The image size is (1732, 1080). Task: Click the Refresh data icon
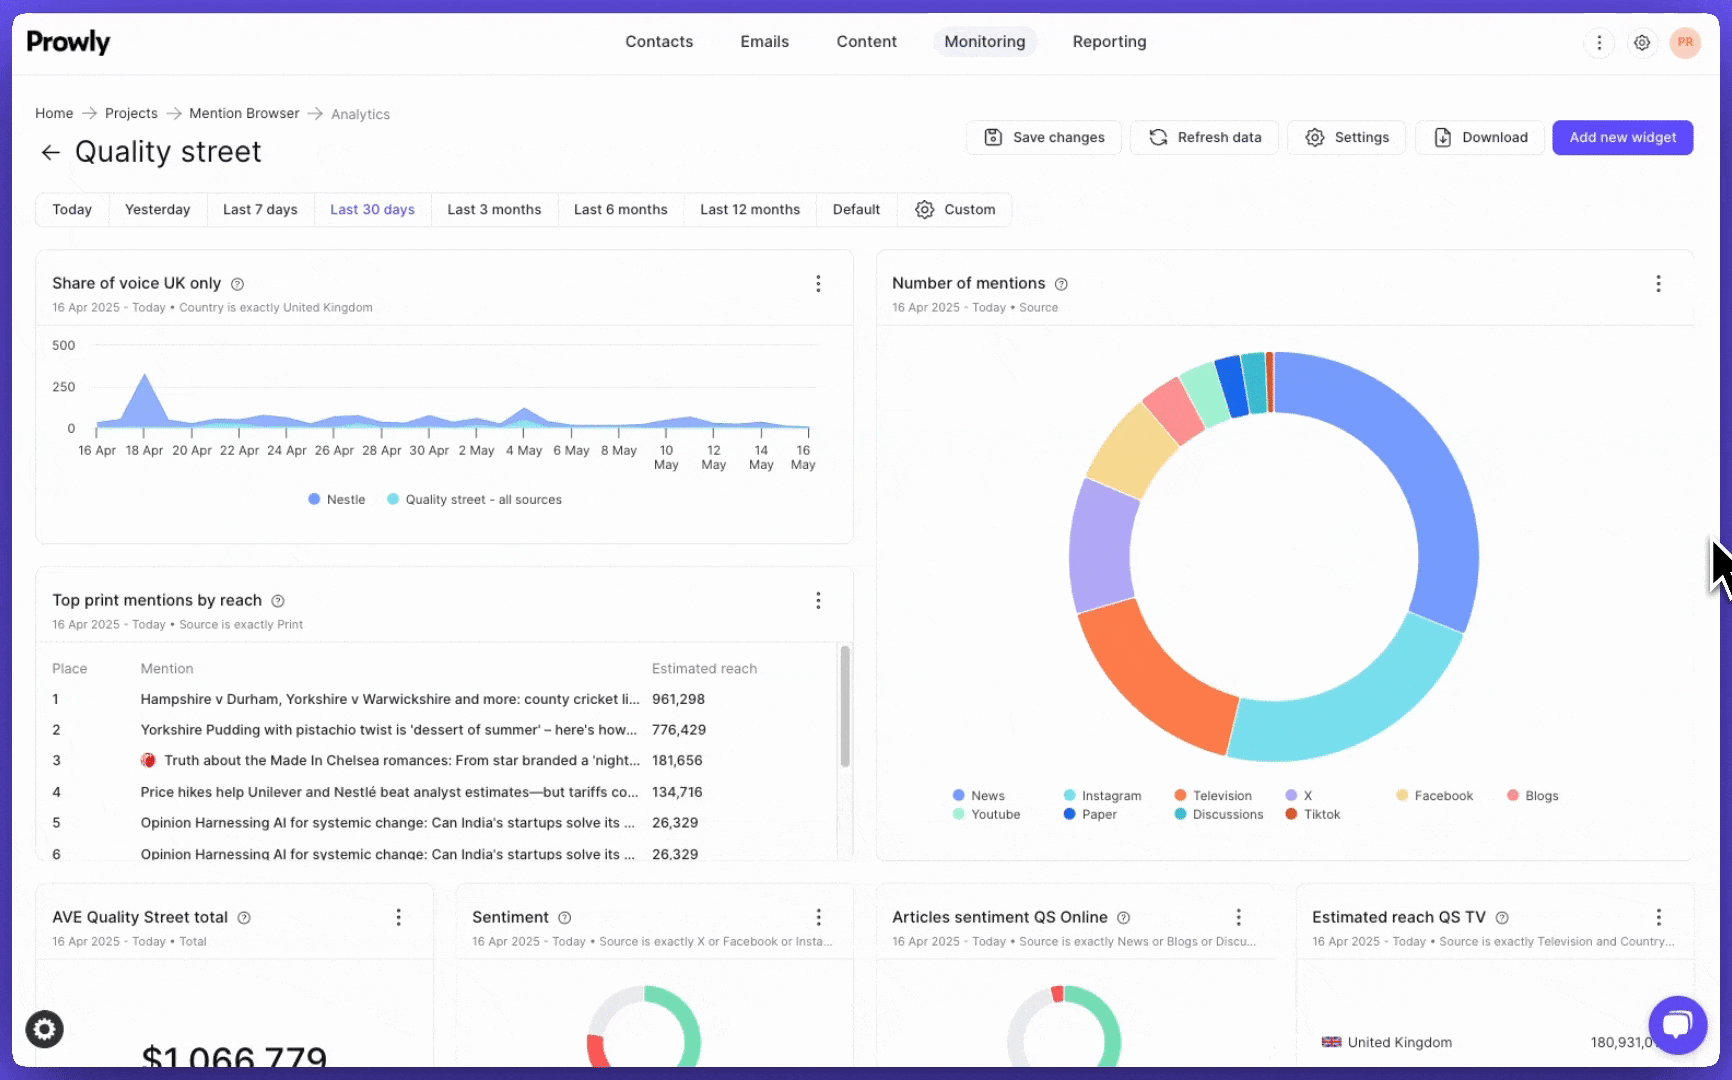tap(1157, 137)
